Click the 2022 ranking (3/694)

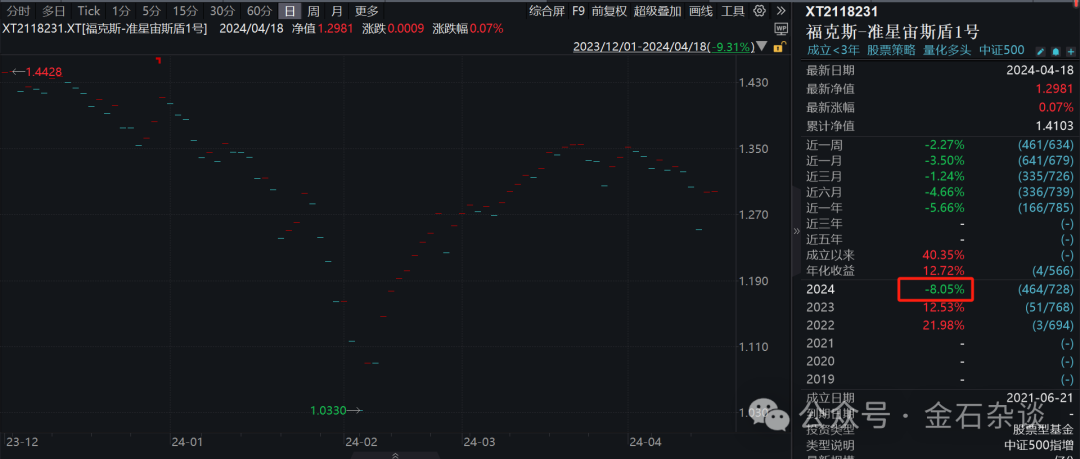[1051, 325]
